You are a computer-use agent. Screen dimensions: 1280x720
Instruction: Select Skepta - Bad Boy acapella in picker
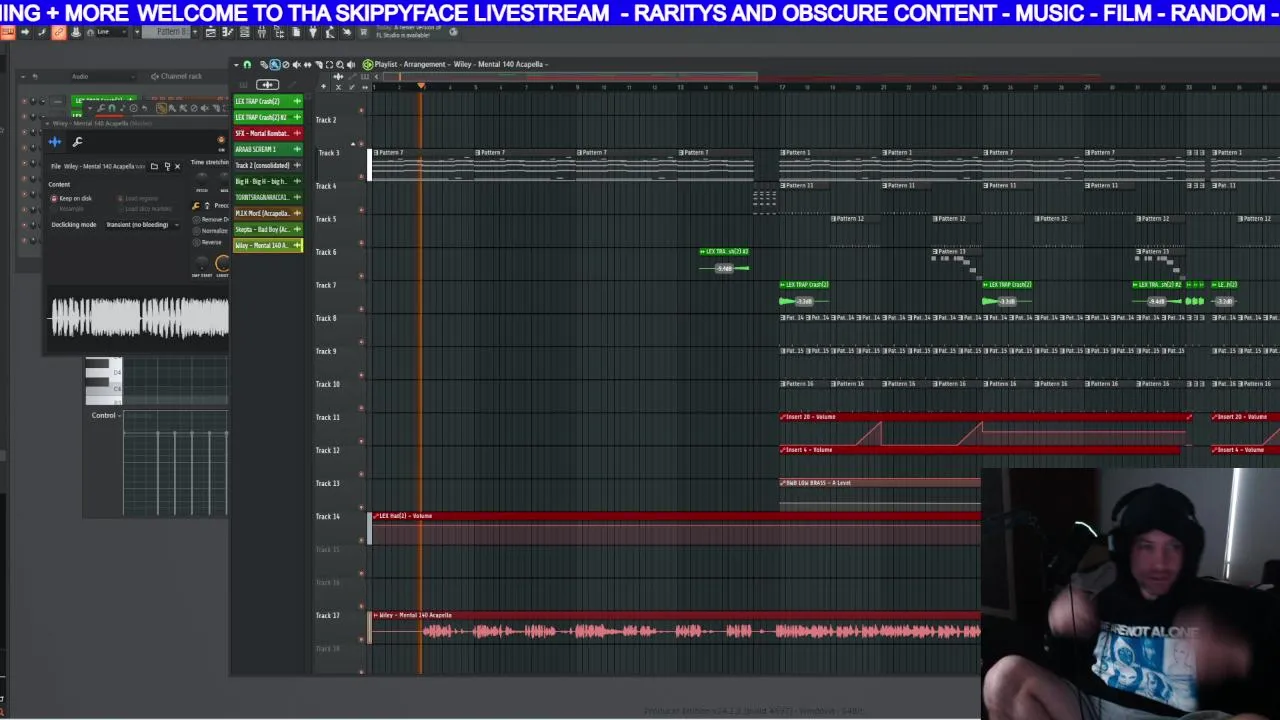point(268,229)
